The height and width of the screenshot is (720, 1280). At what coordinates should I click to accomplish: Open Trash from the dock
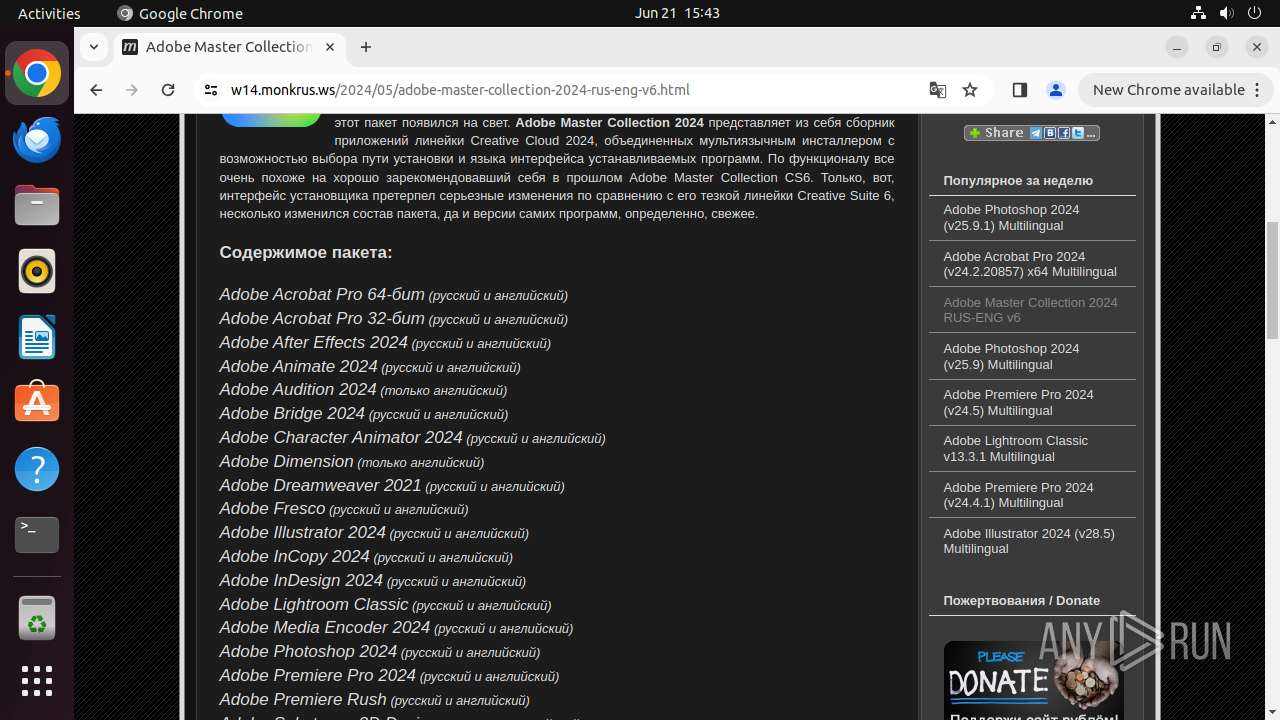click(37, 619)
